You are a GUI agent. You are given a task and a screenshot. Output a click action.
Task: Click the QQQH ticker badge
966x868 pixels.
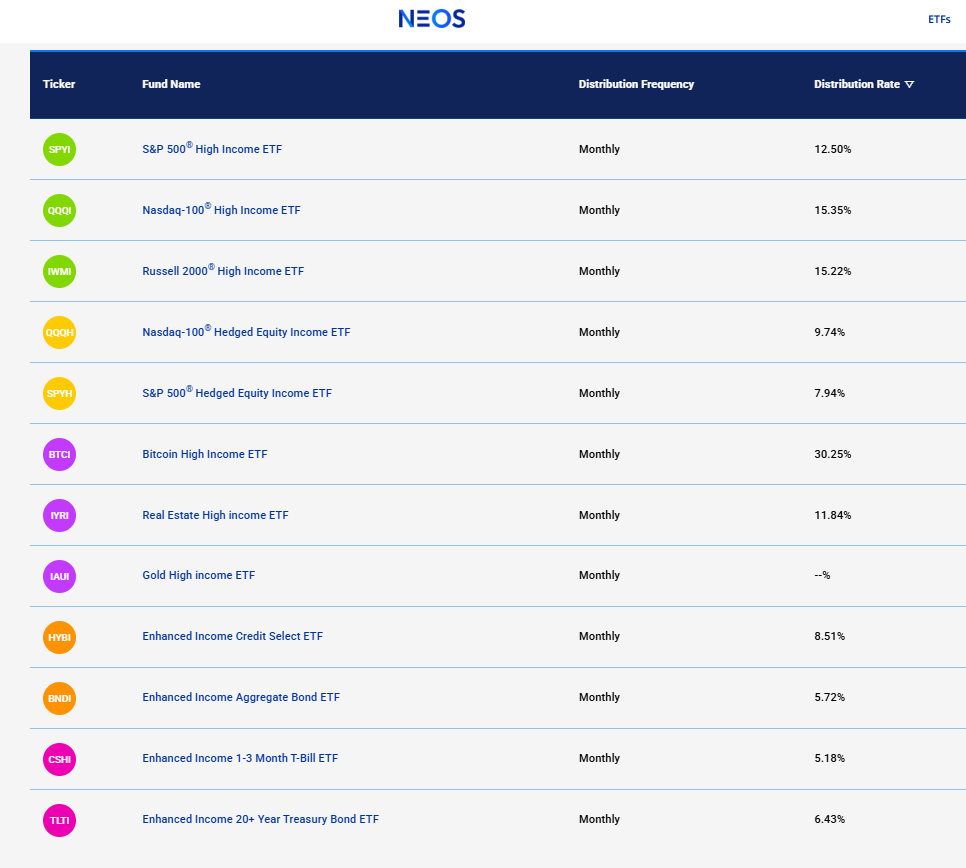coord(59,332)
